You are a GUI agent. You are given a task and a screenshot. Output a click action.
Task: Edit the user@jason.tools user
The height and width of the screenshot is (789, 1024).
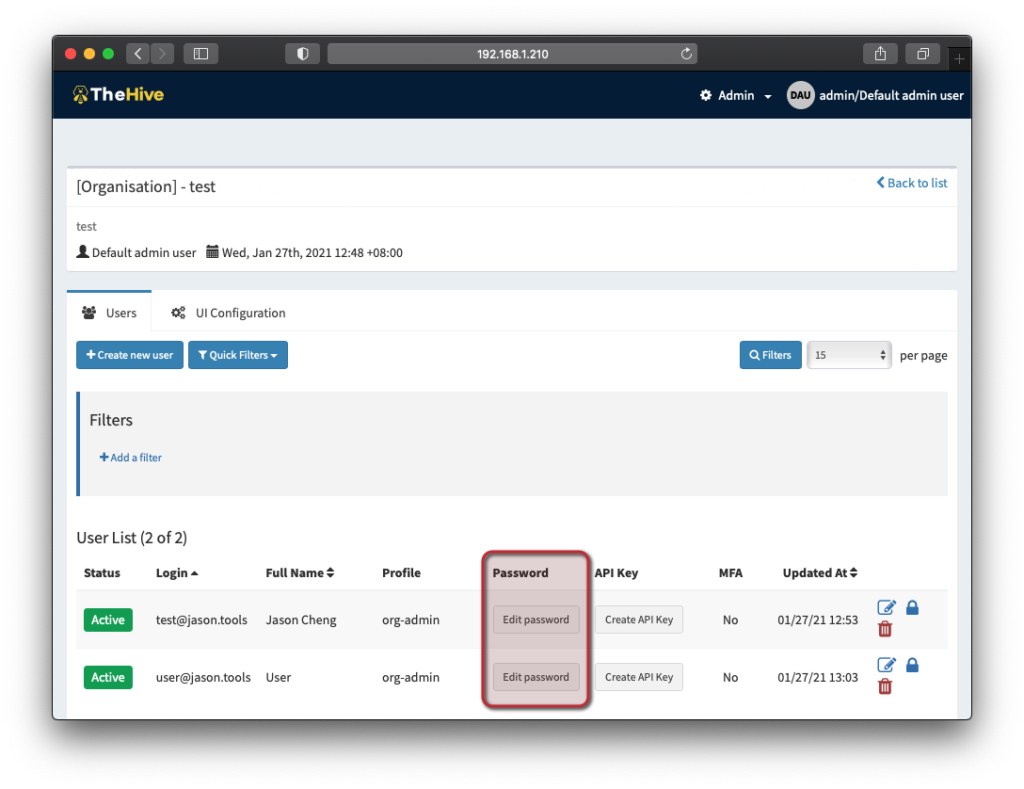pyautogui.click(x=886, y=665)
